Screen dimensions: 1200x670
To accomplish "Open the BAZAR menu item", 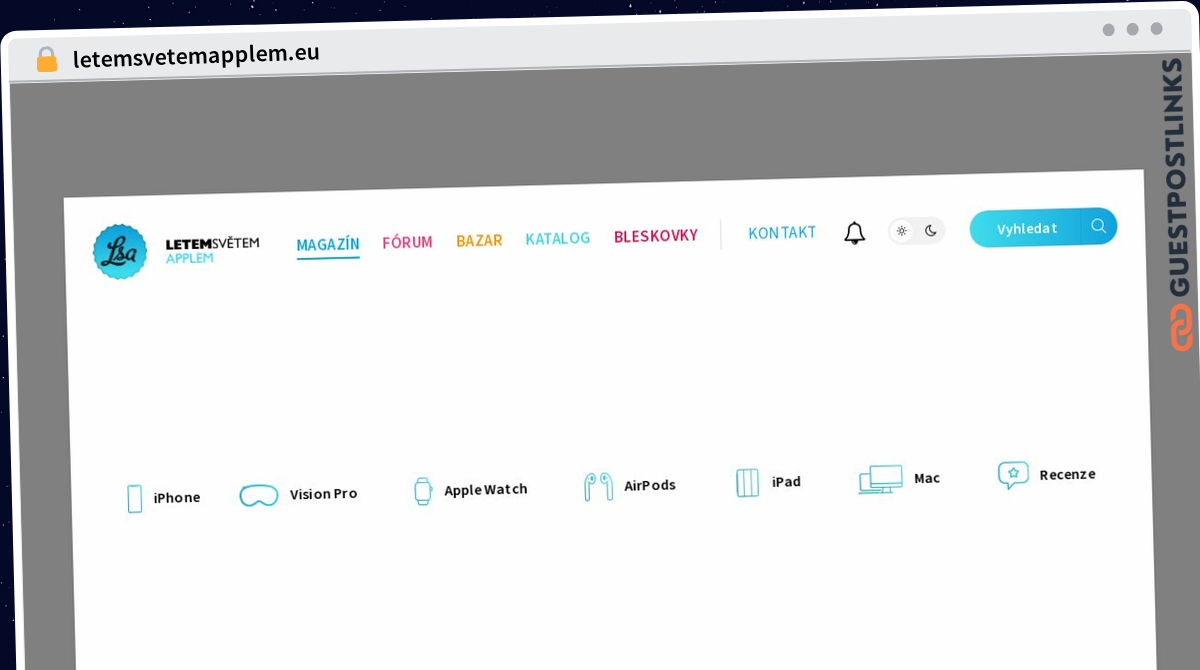I will (479, 240).
